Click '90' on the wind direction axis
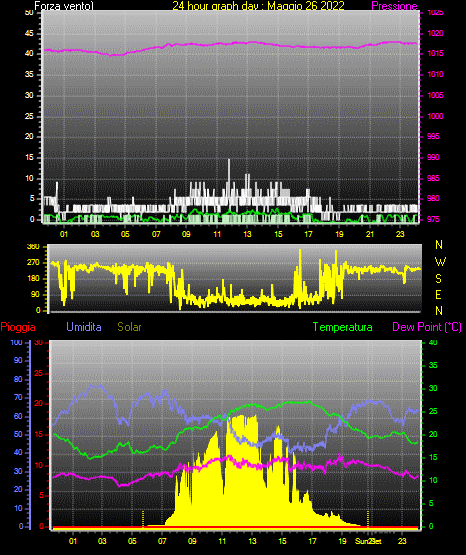 coord(35,294)
